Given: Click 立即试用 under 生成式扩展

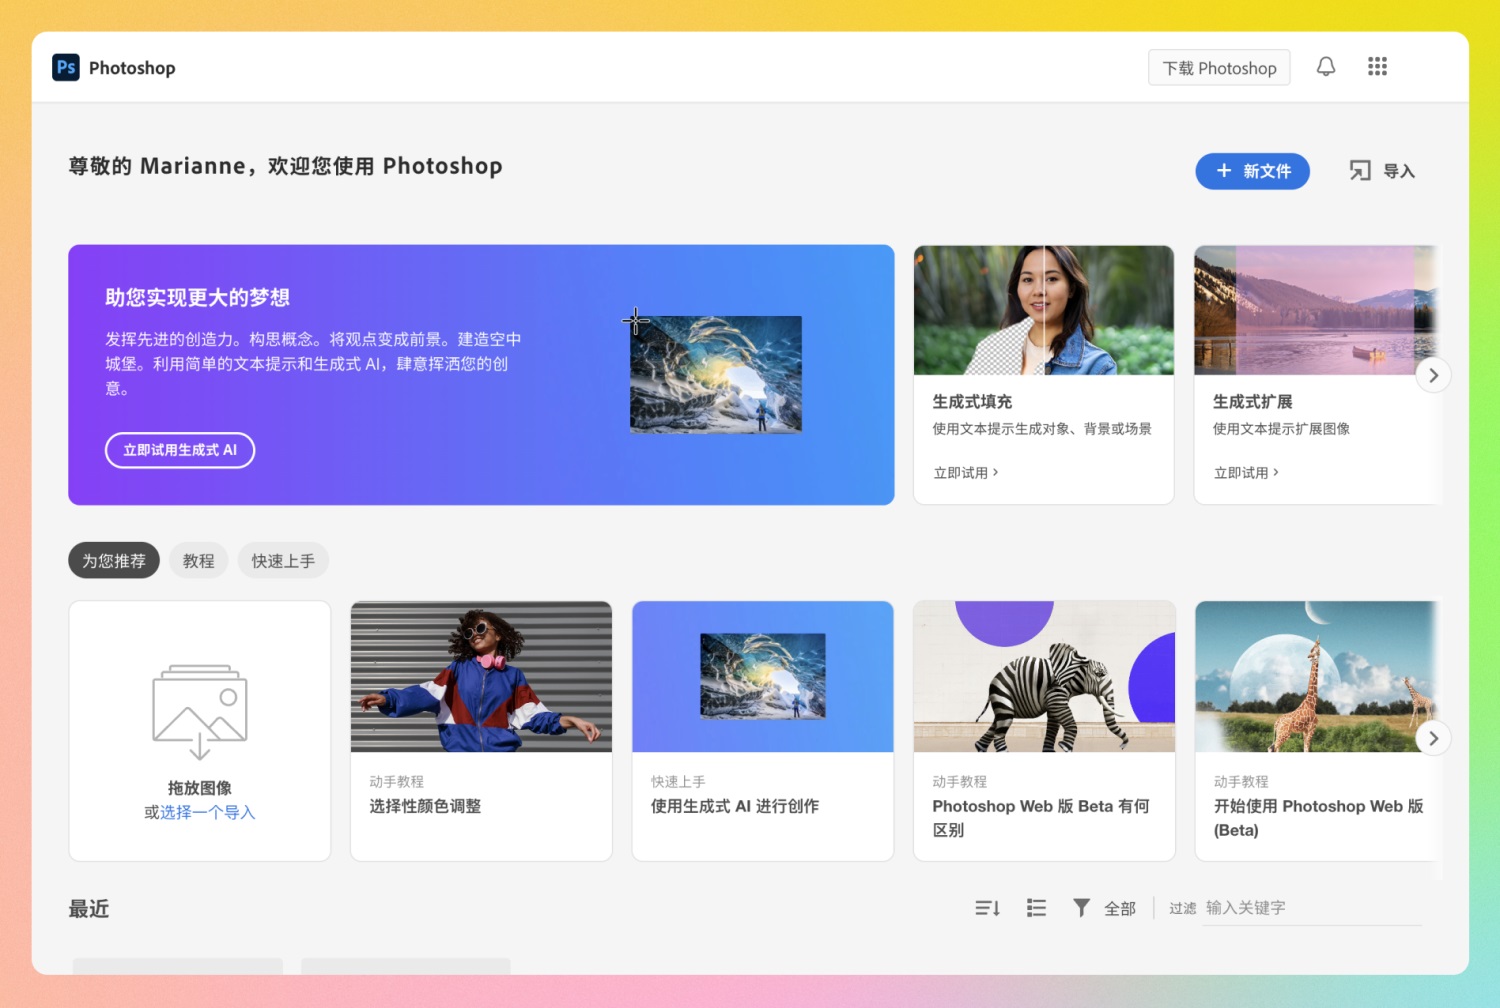Looking at the screenshot, I should [1246, 472].
